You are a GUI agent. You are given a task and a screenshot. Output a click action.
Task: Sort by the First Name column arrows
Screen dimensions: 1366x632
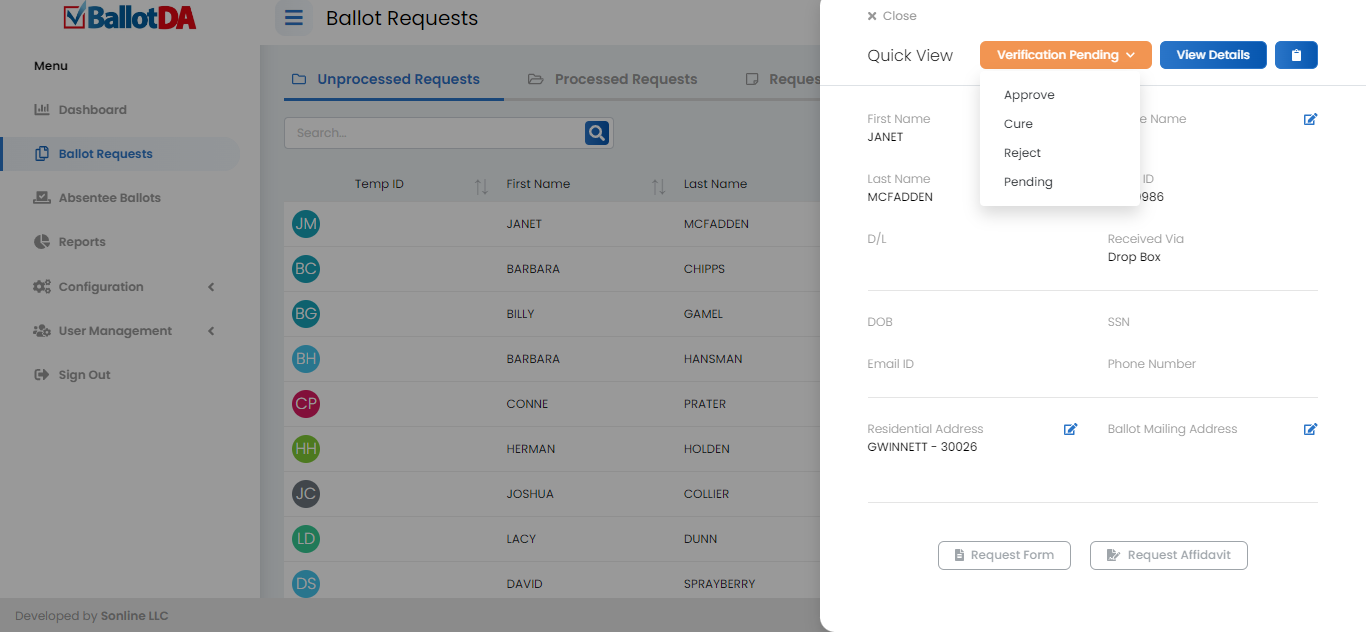click(658, 185)
